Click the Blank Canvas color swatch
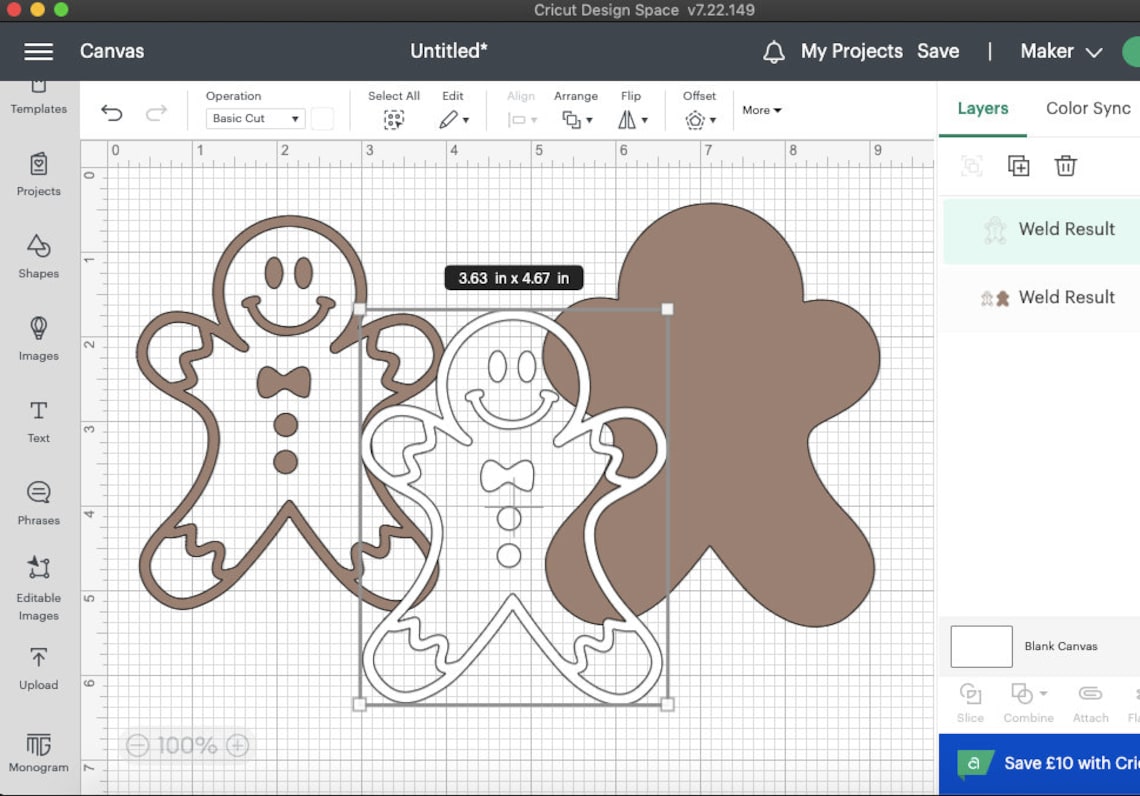The image size is (1140, 796). (981, 646)
